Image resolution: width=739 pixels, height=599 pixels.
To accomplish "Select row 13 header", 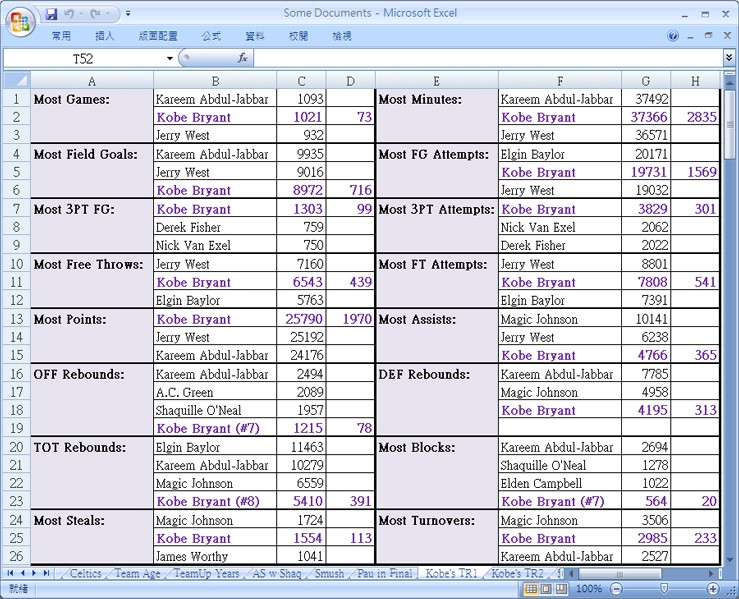I will pos(16,319).
